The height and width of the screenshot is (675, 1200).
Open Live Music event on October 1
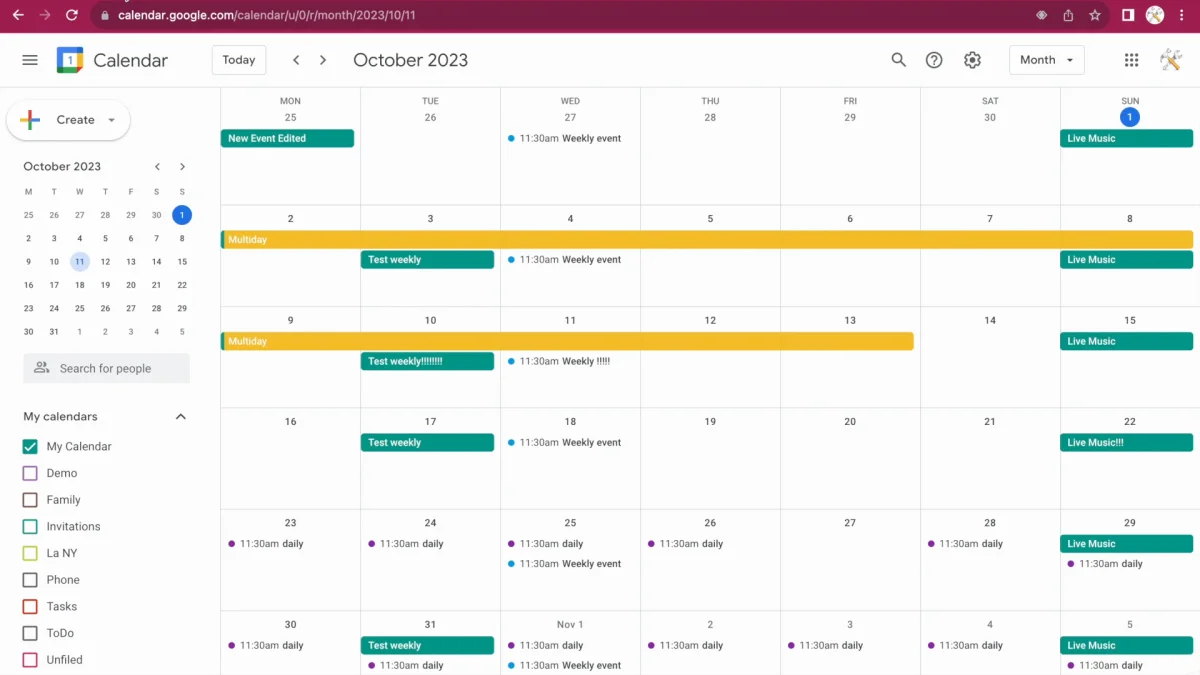[1126, 138]
